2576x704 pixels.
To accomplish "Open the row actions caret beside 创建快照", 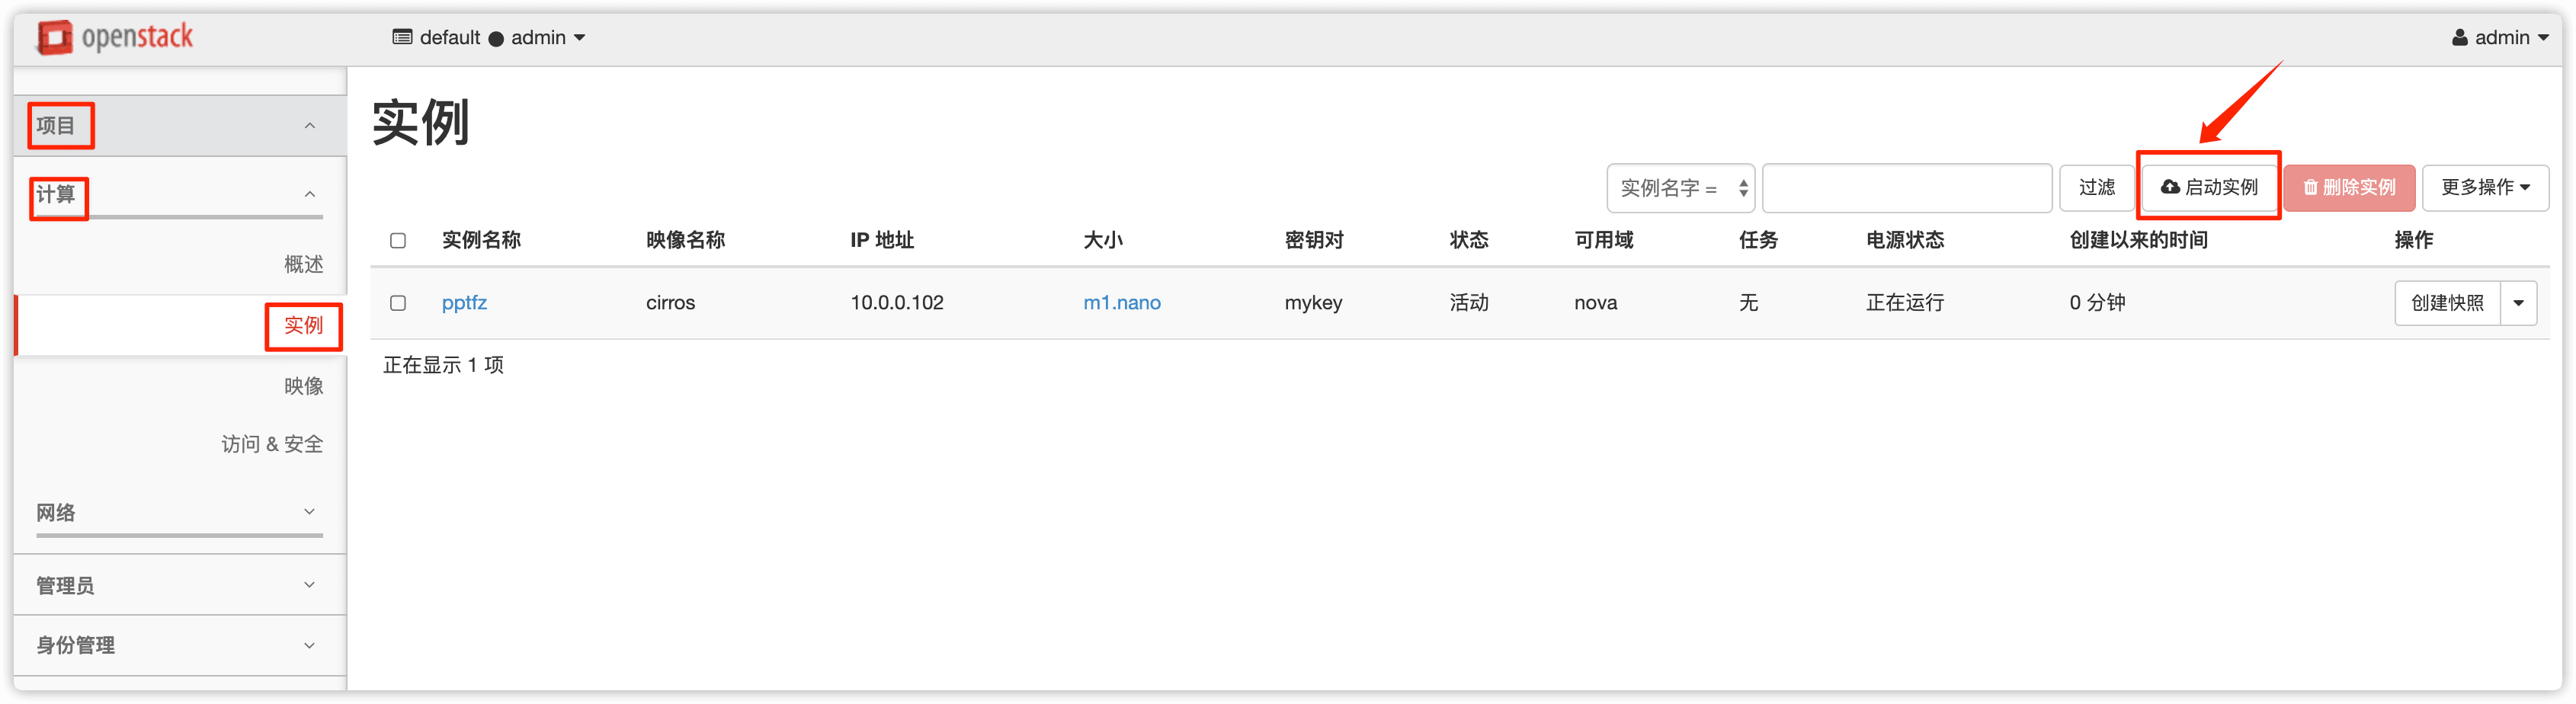I will tap(2519, 303).
